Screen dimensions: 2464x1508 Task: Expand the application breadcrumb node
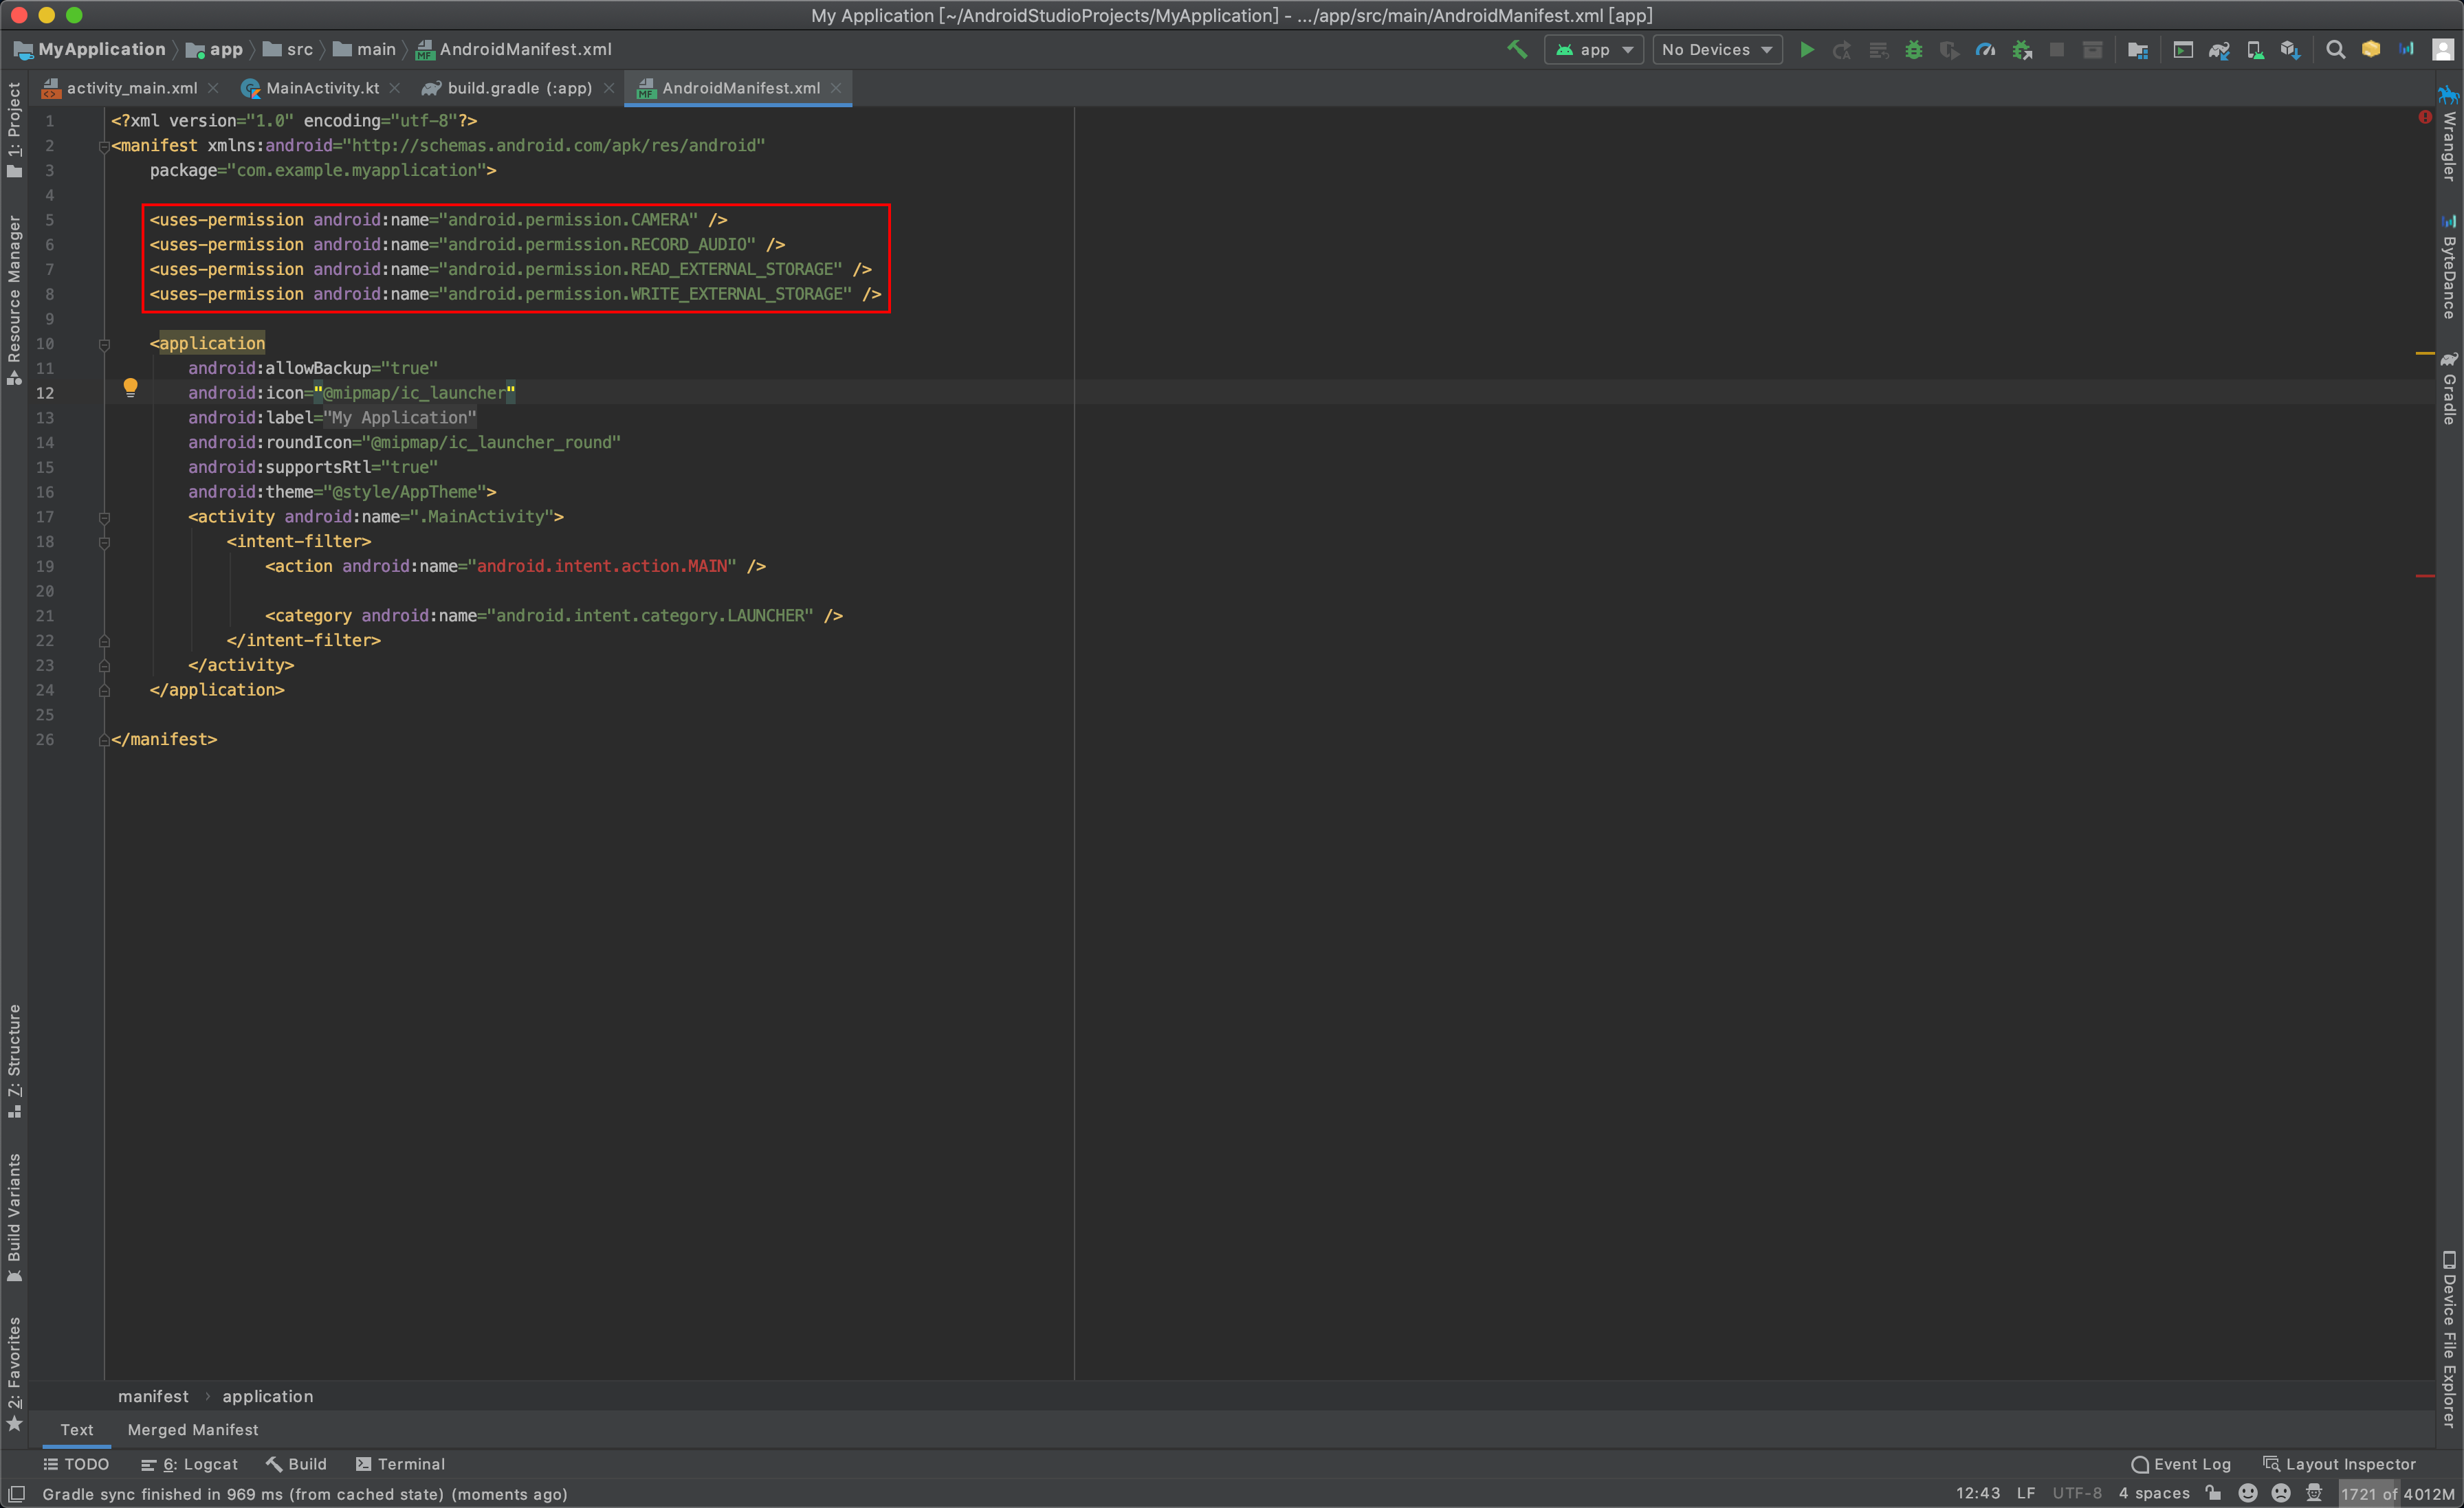coord(266,1395)
